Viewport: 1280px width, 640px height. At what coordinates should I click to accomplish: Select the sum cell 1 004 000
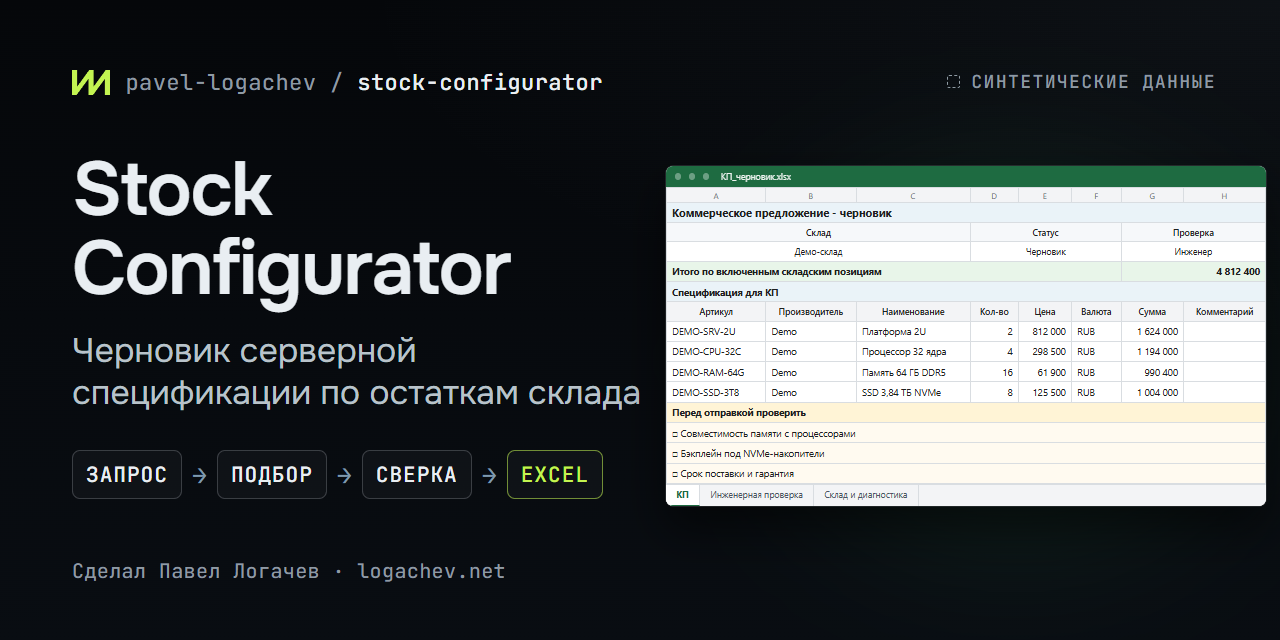coord(1153,392)
